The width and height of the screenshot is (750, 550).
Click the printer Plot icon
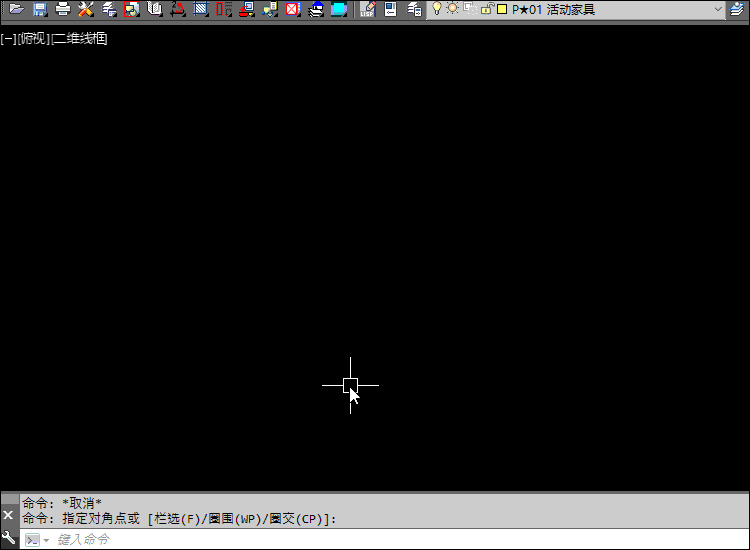[62, 9]
